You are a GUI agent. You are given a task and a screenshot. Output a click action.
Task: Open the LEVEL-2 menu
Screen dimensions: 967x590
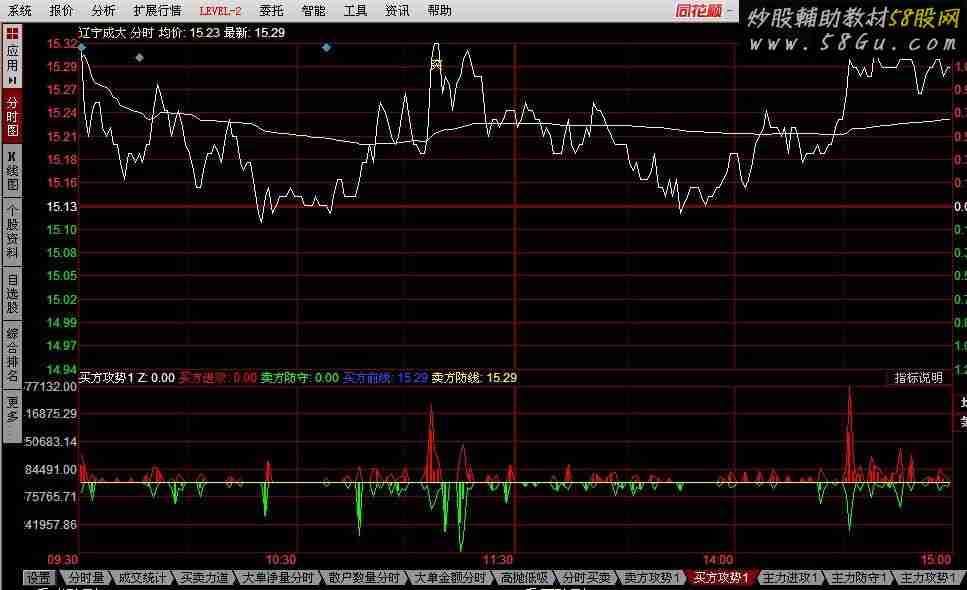click(220, 10)
